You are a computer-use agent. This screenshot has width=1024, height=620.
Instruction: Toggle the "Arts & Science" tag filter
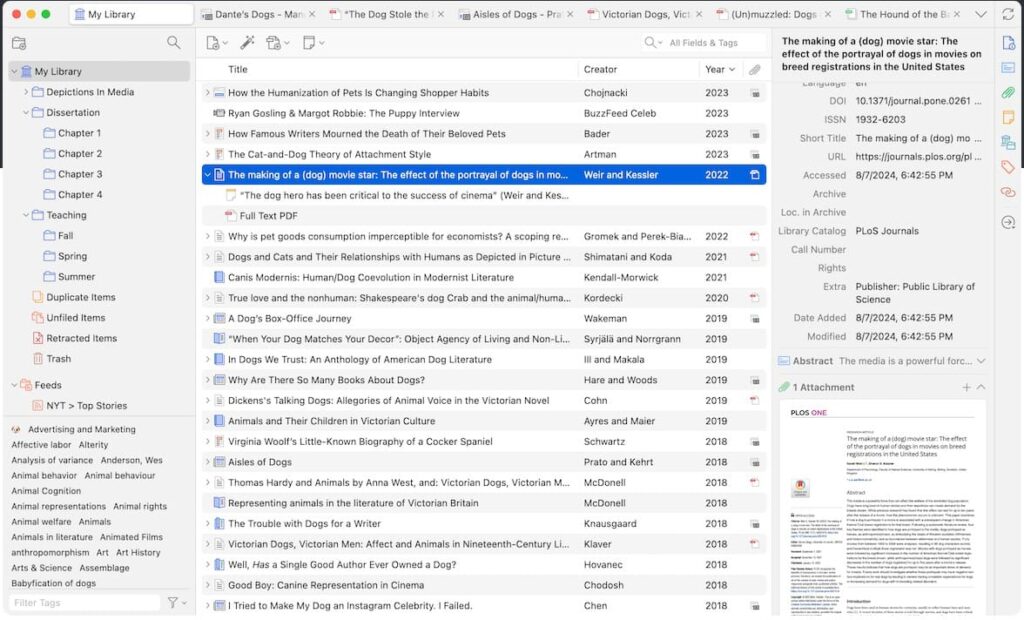[x=41, y=568]
